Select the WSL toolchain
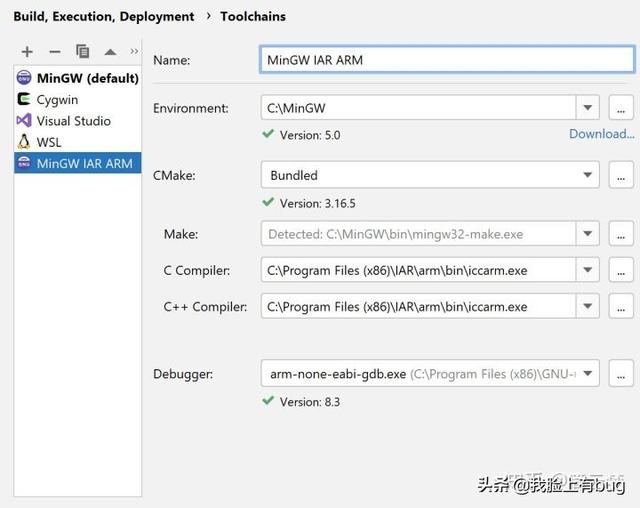 tap(78, 142)
